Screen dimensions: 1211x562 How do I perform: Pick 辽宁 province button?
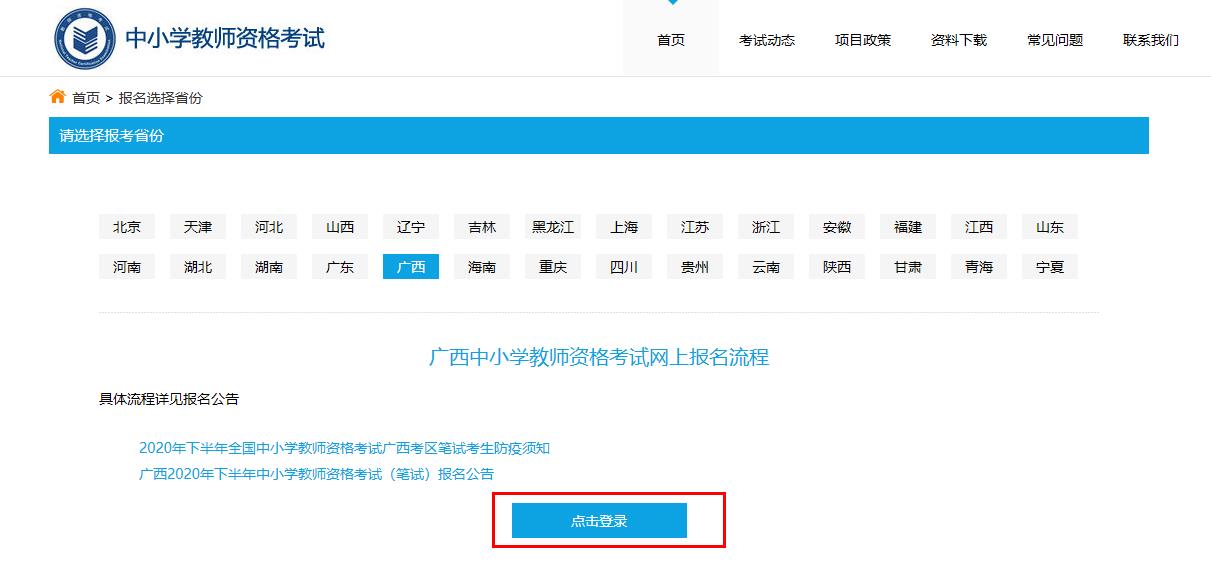pyautogui.click(x=411, y=227)
